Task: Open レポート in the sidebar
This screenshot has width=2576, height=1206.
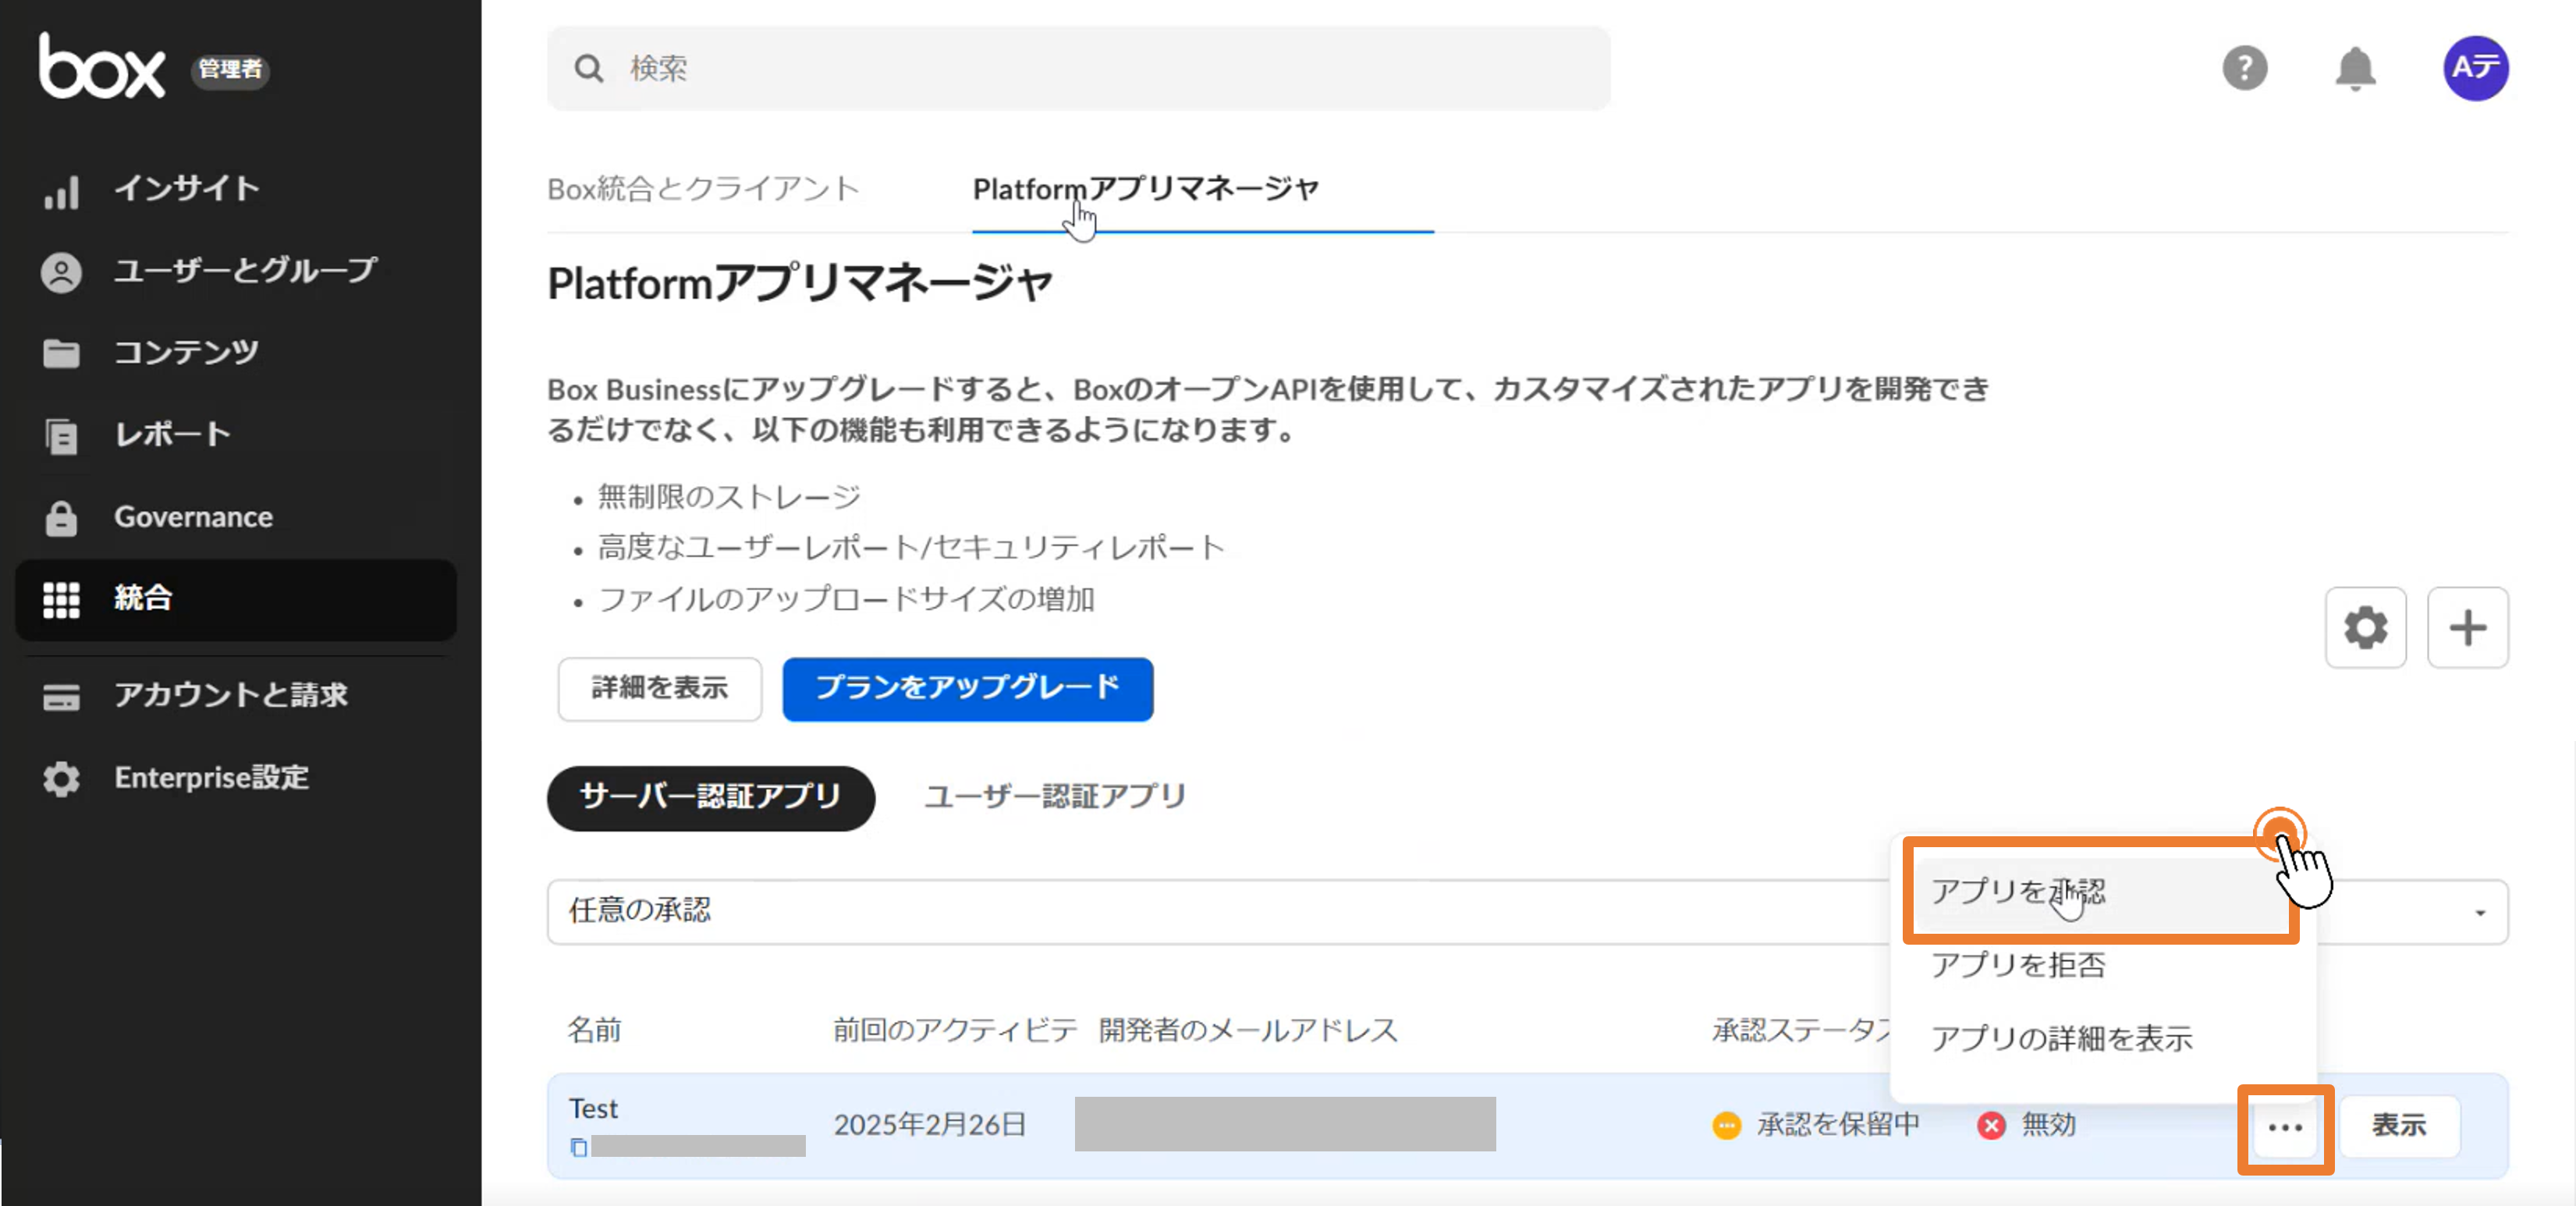Action: pyautogui.click(x=172, y=434)
